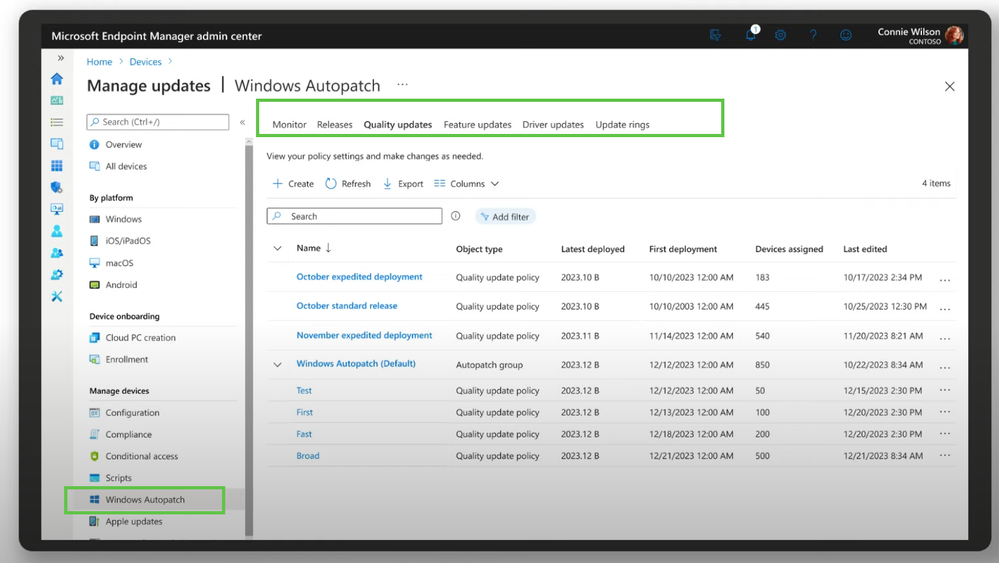This screenshot has height=563, width=999.
Task: Switch to Driver updates tab
Action: (553, 125)
